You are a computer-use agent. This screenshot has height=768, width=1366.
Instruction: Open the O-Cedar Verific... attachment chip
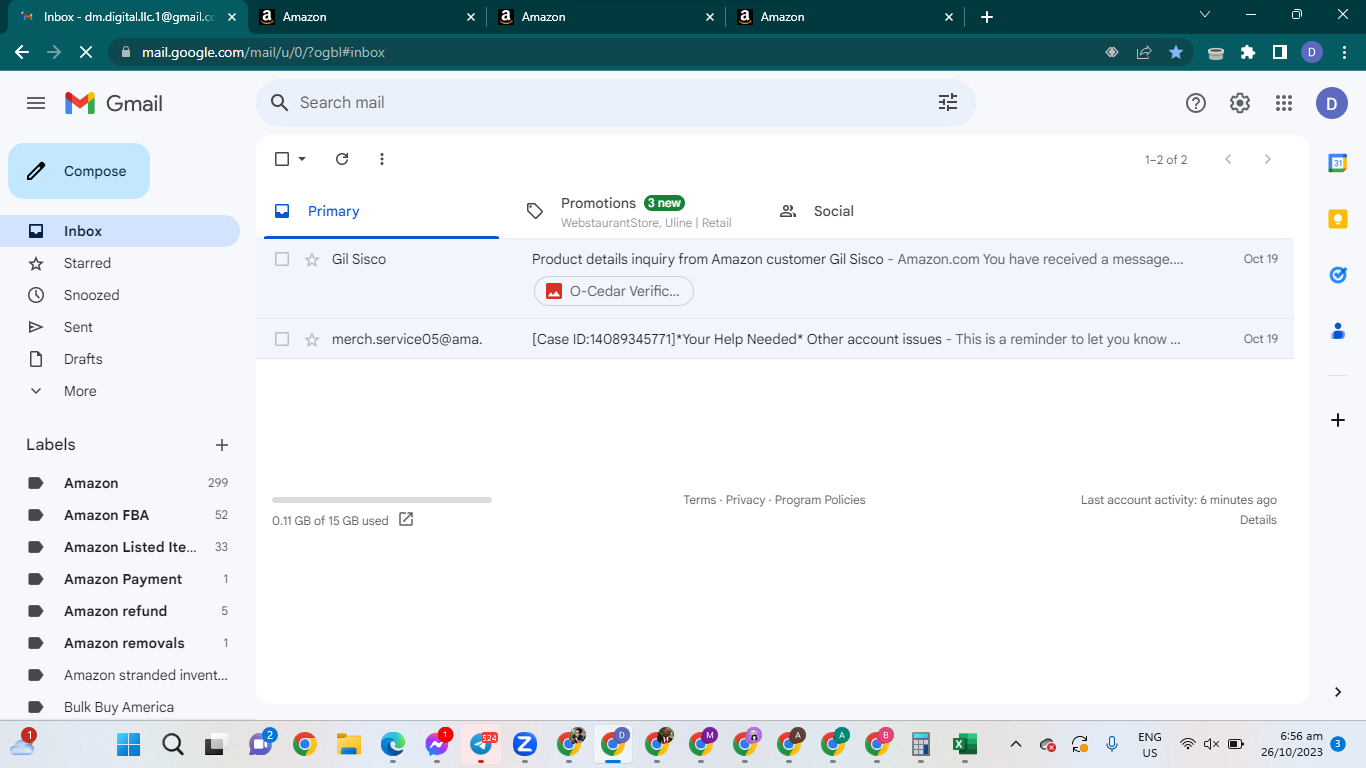614,291
